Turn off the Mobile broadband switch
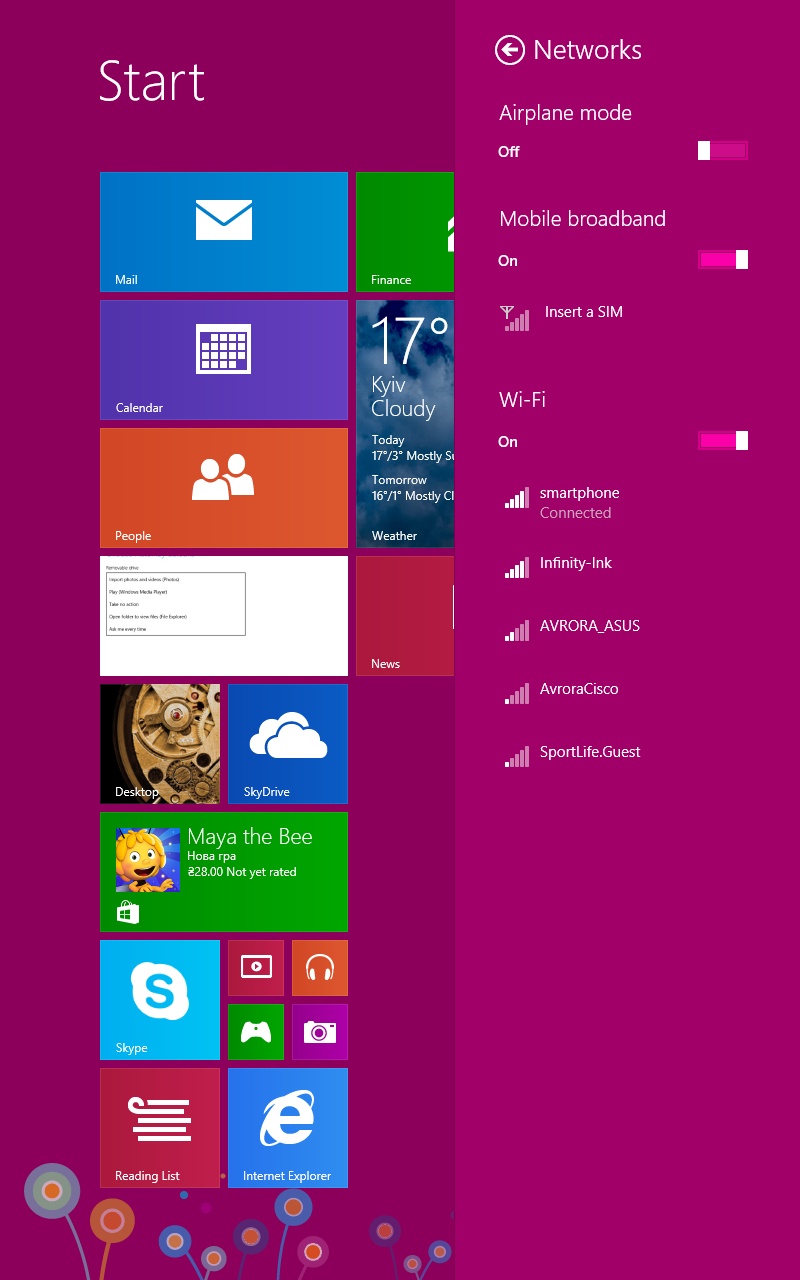Image resolution: width=800 pixels, height=1280 pixels. (723, 260)
